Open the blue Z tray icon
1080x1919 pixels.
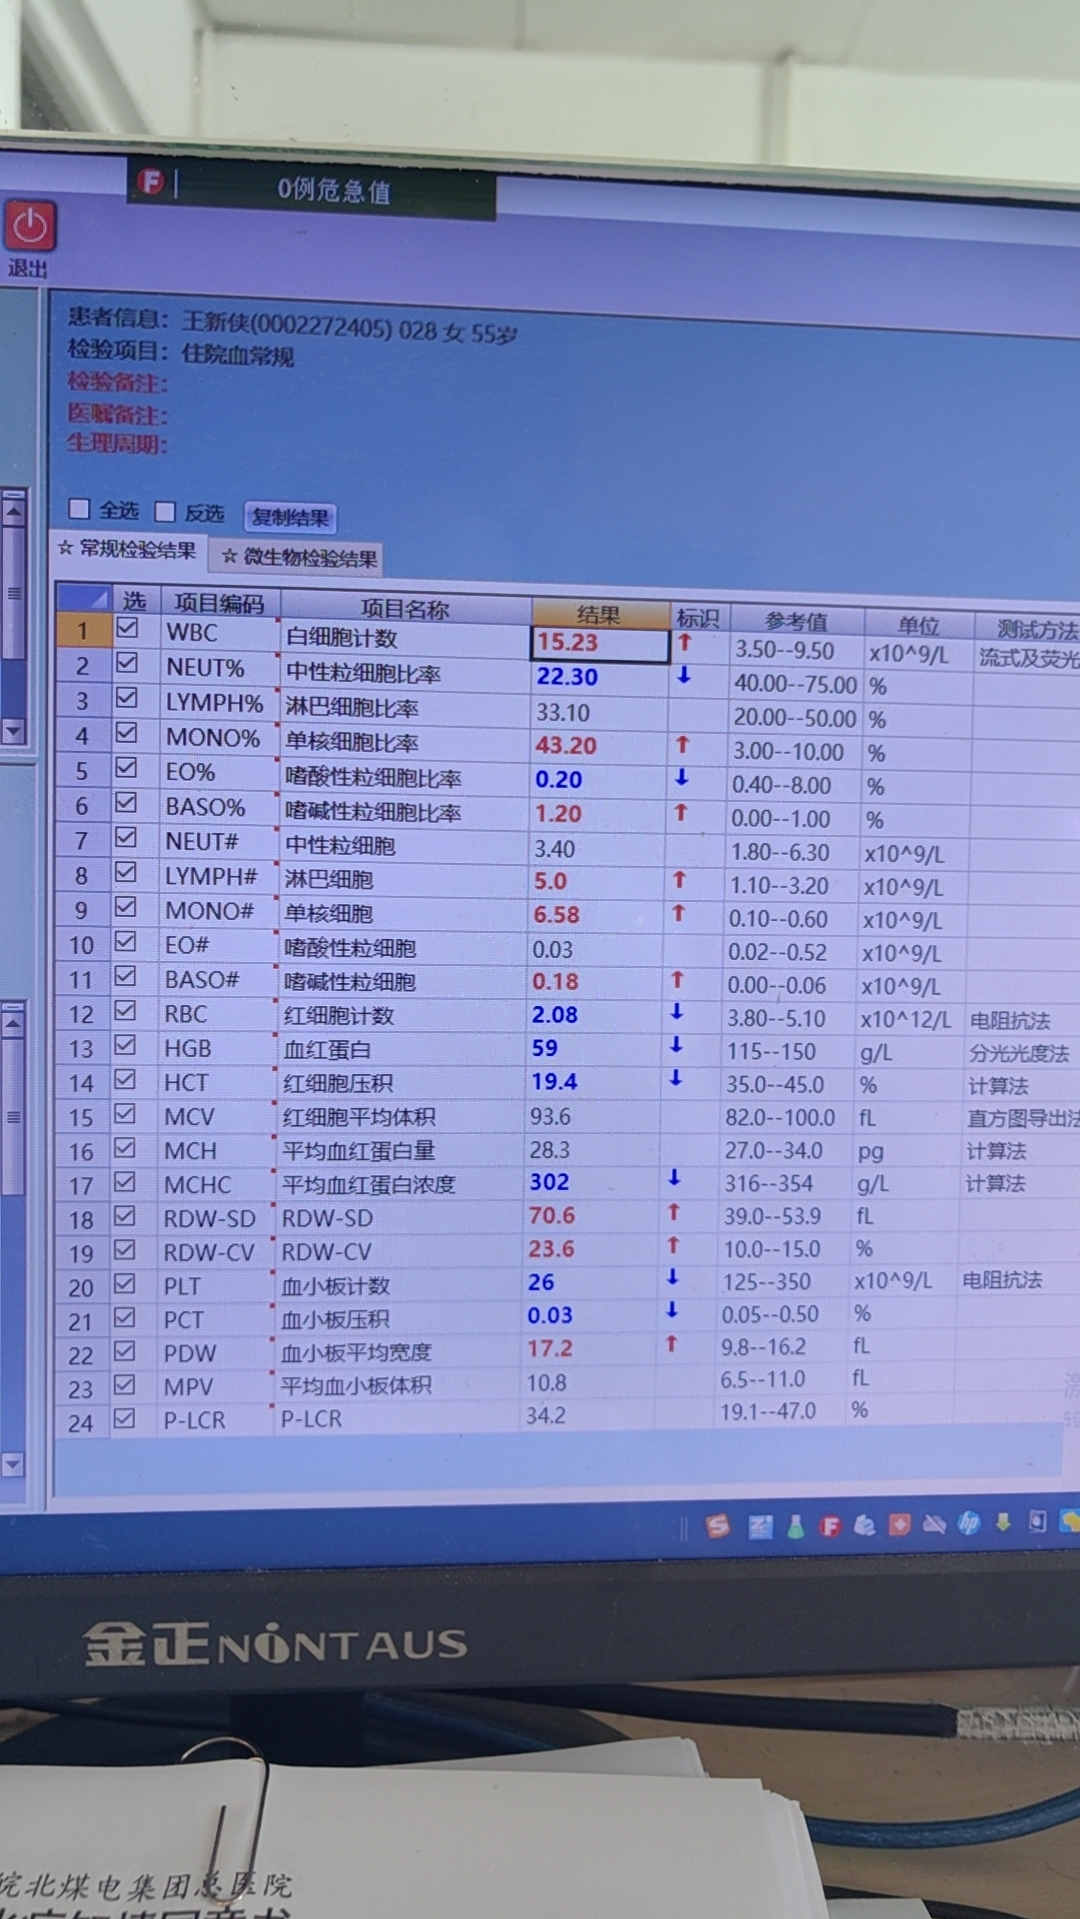[760, 1526]
